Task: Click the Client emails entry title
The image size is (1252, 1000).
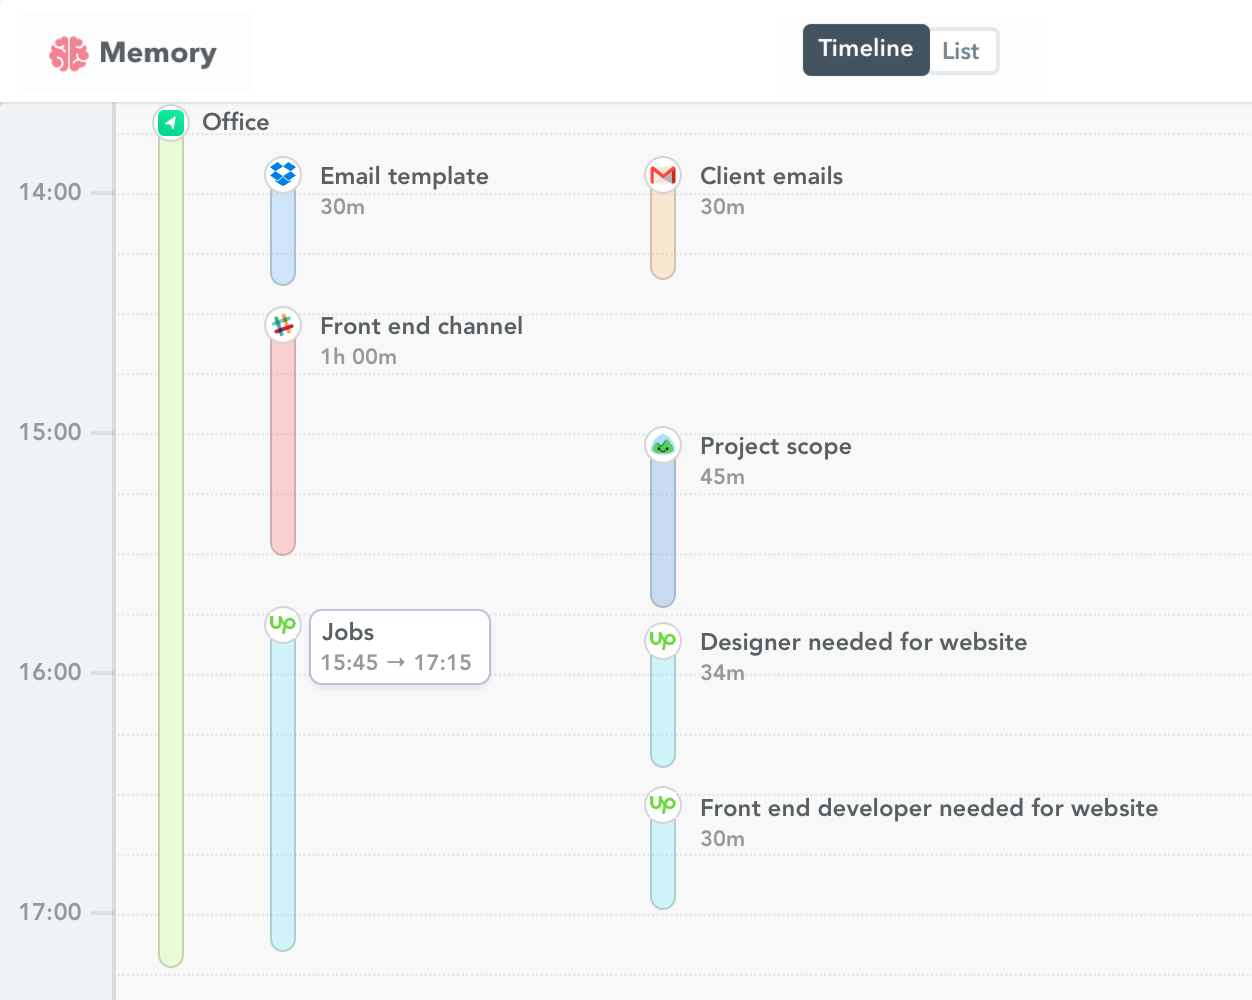Action: [771, 175]
